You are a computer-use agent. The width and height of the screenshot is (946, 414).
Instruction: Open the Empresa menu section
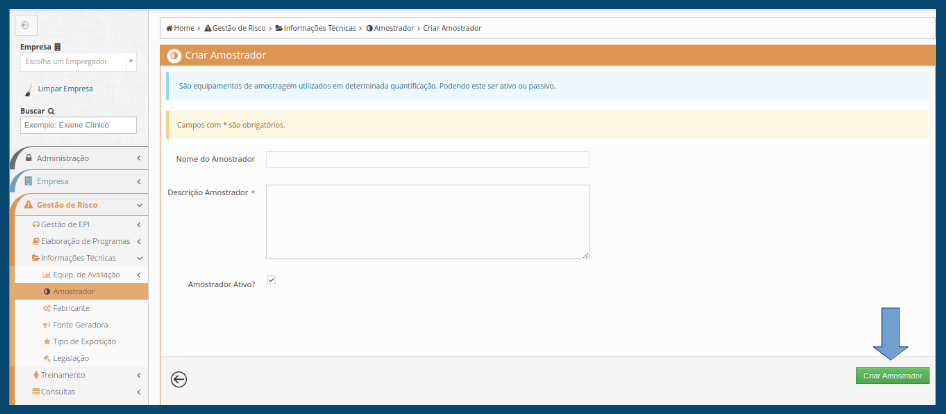[x=52, y=181]
